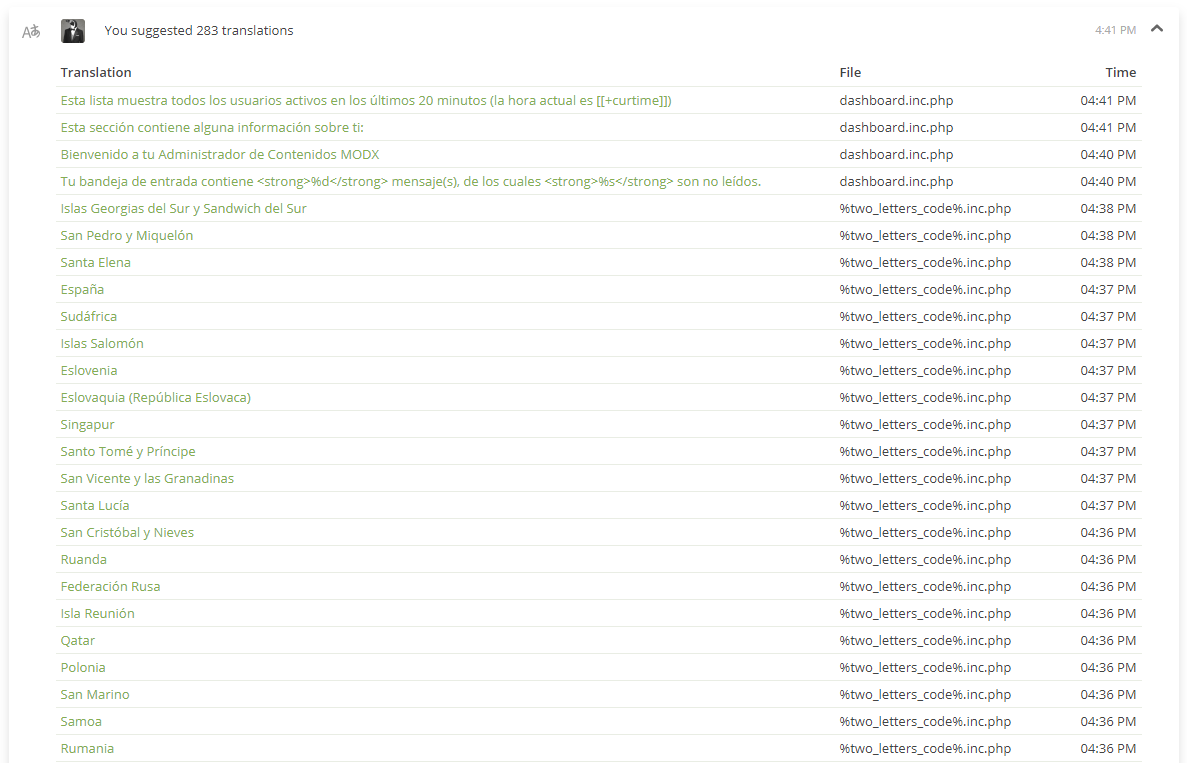Open 'Bienvenido a tu Administrador de Contenidos' translation
The width and height of the screenshot is (1187, 763).
tap(220, 154)
